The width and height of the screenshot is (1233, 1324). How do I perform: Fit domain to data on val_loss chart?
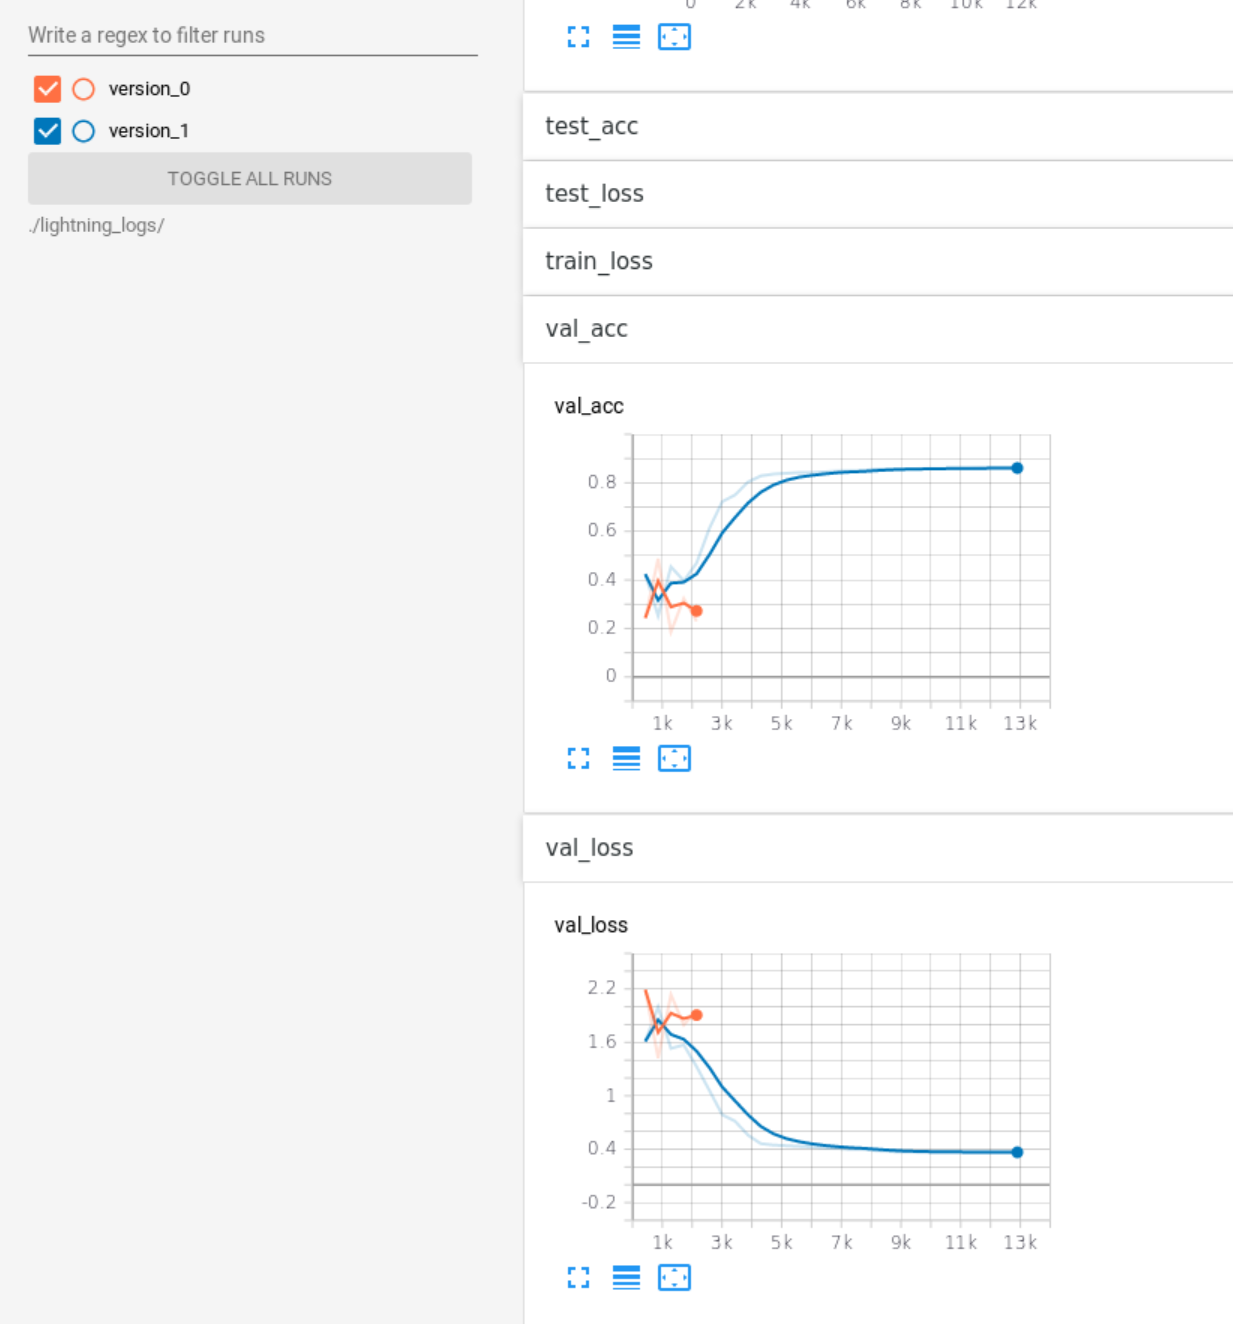click(674, 1277)
